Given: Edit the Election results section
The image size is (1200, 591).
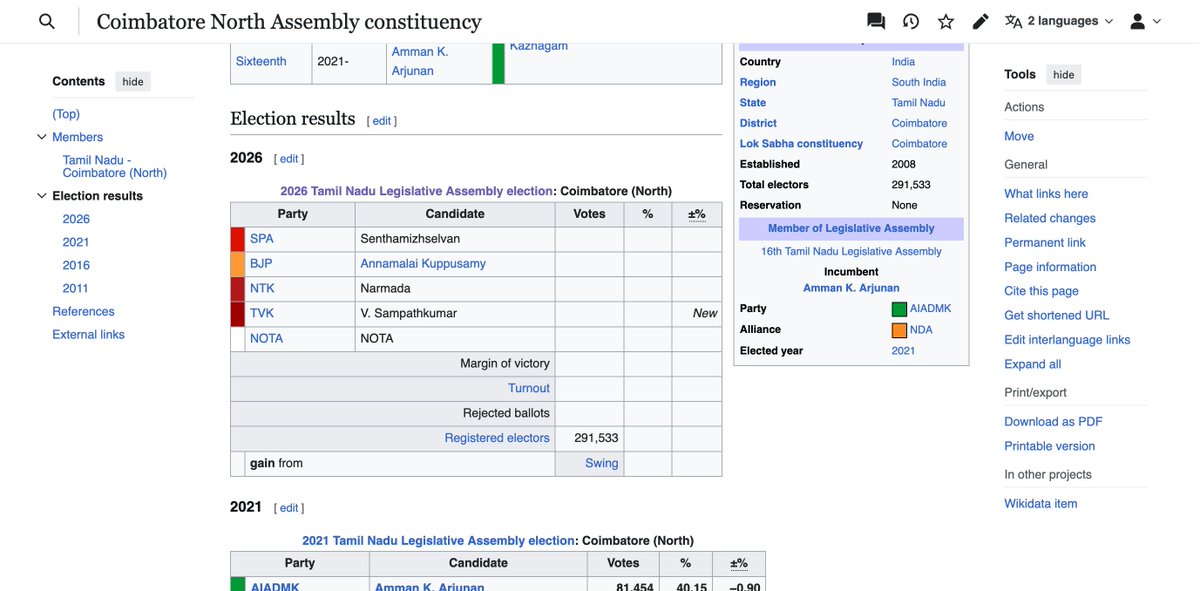Looking at the screenshot, I should [x=382, y=121].
